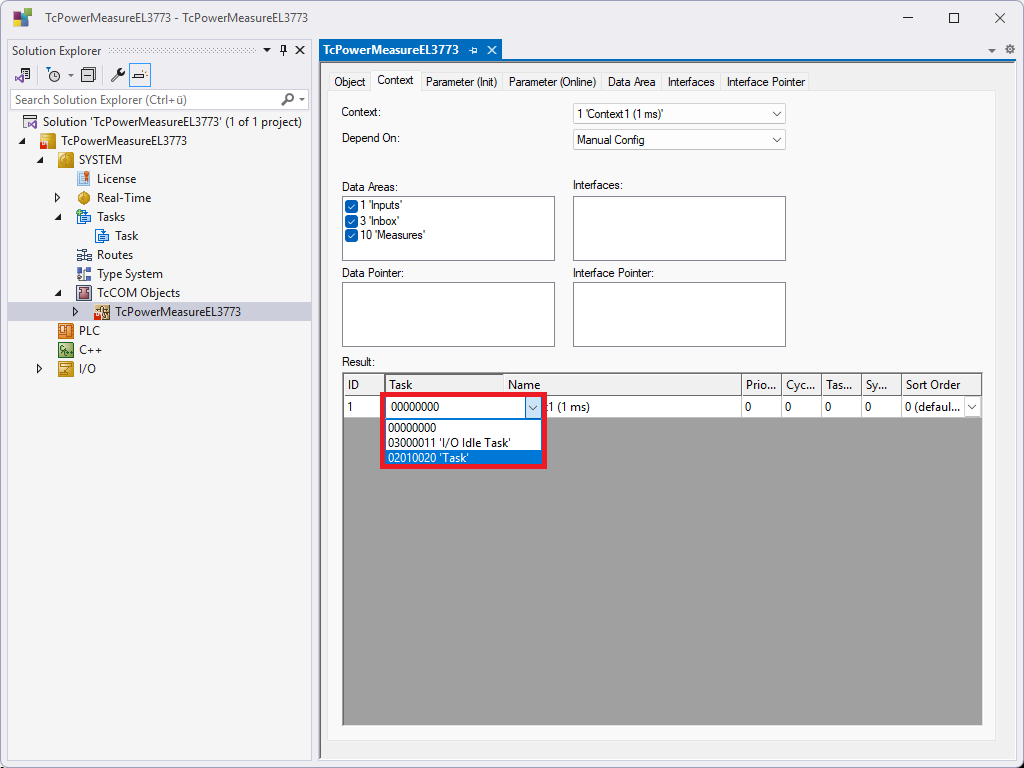This screenshot has height=768, width=1024.
Task: Click the SYSTEM node icon
Action: pos(65,159)
